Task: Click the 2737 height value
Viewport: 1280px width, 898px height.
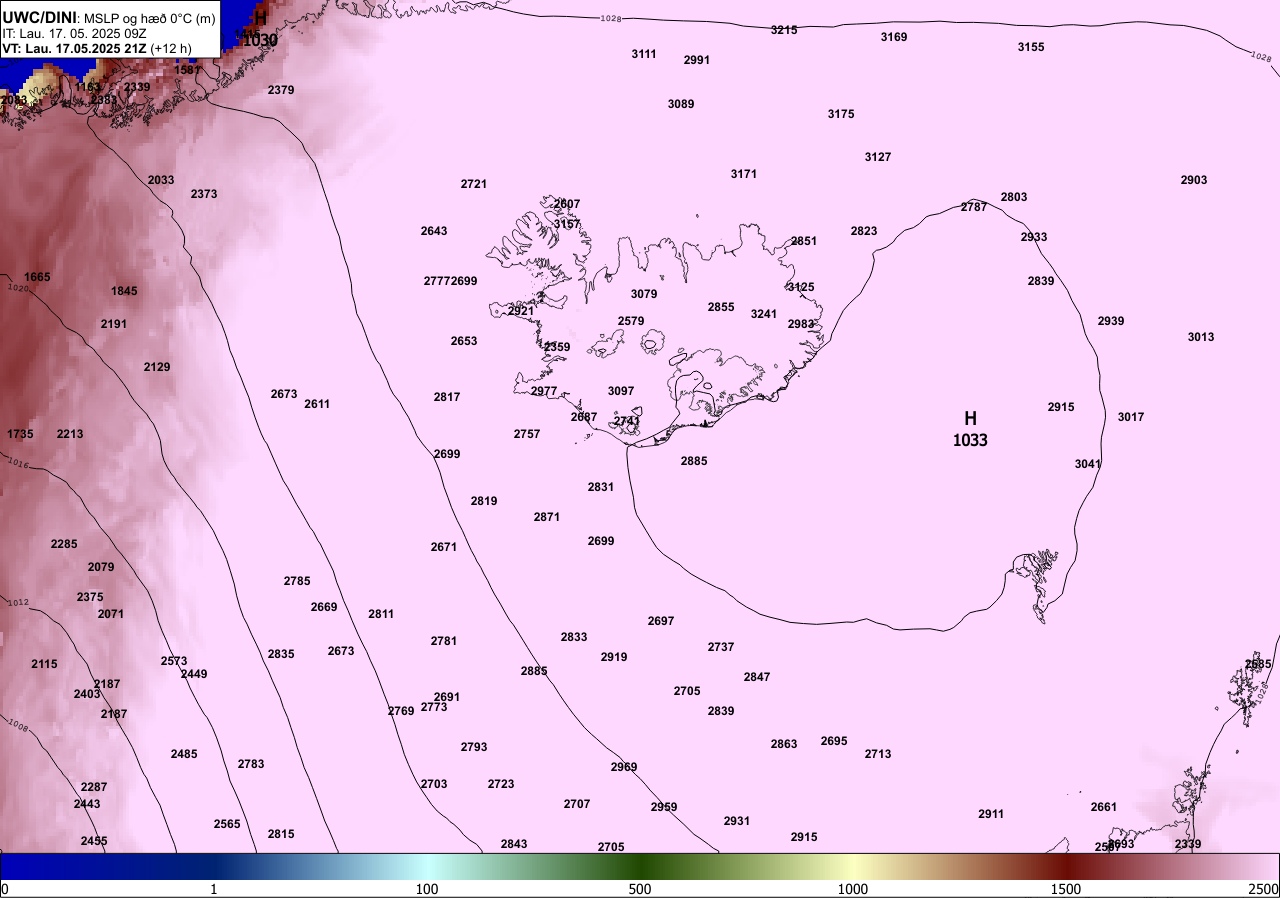Action: [721, 647]
